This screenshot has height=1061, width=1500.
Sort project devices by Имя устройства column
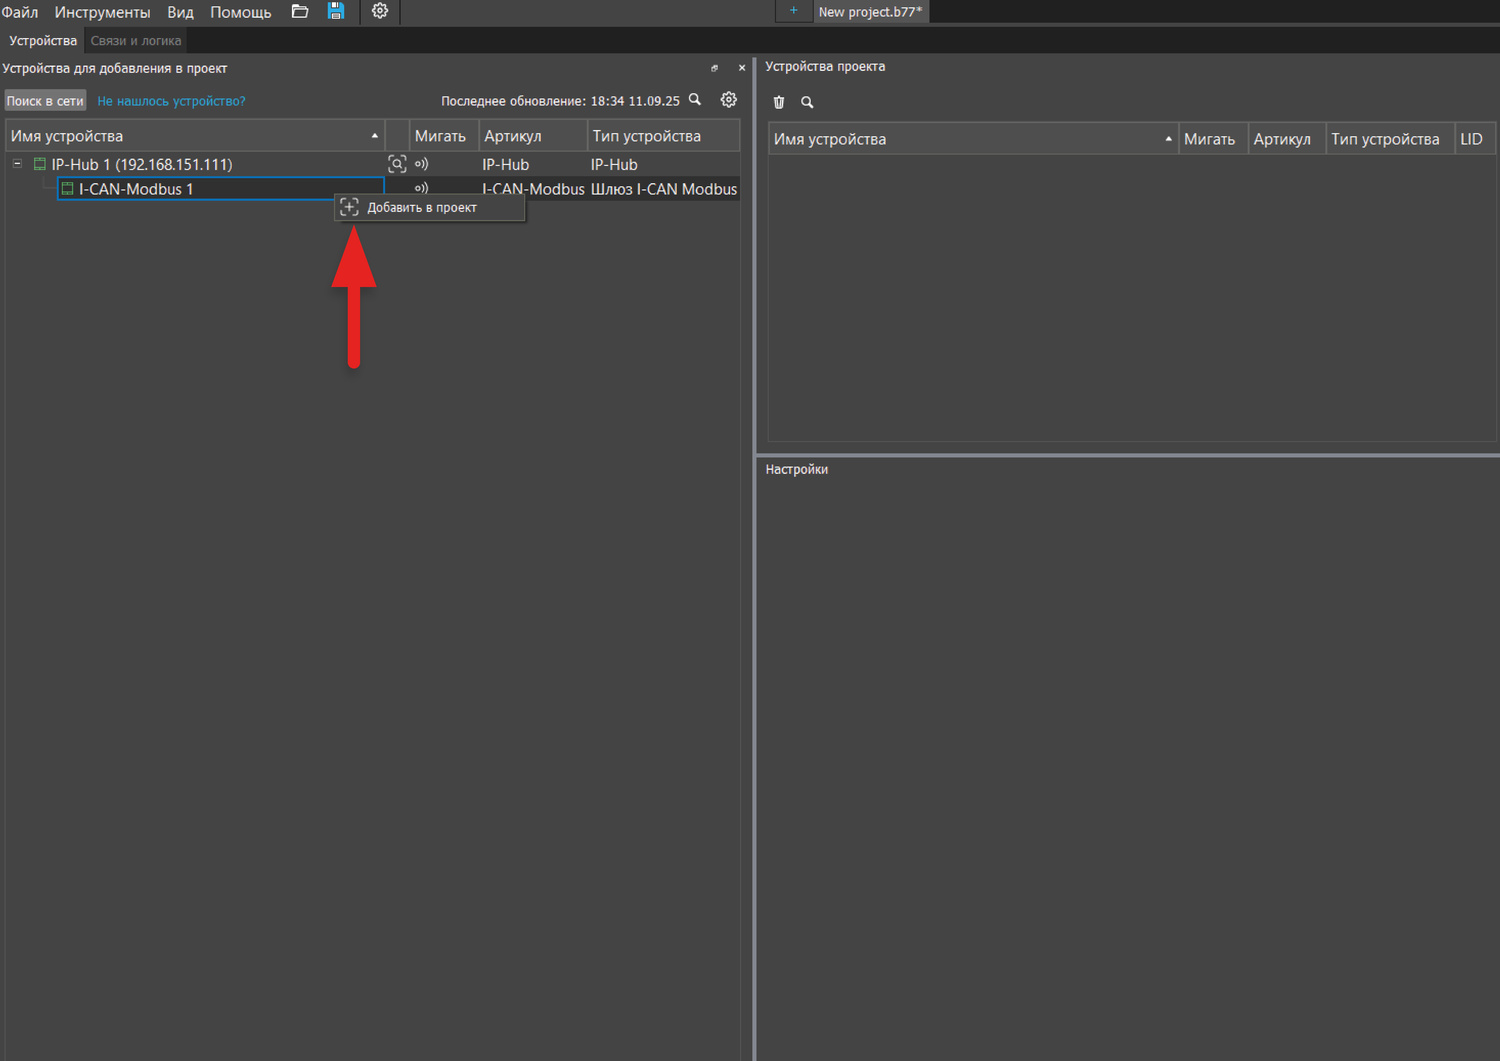pos(972,139)
